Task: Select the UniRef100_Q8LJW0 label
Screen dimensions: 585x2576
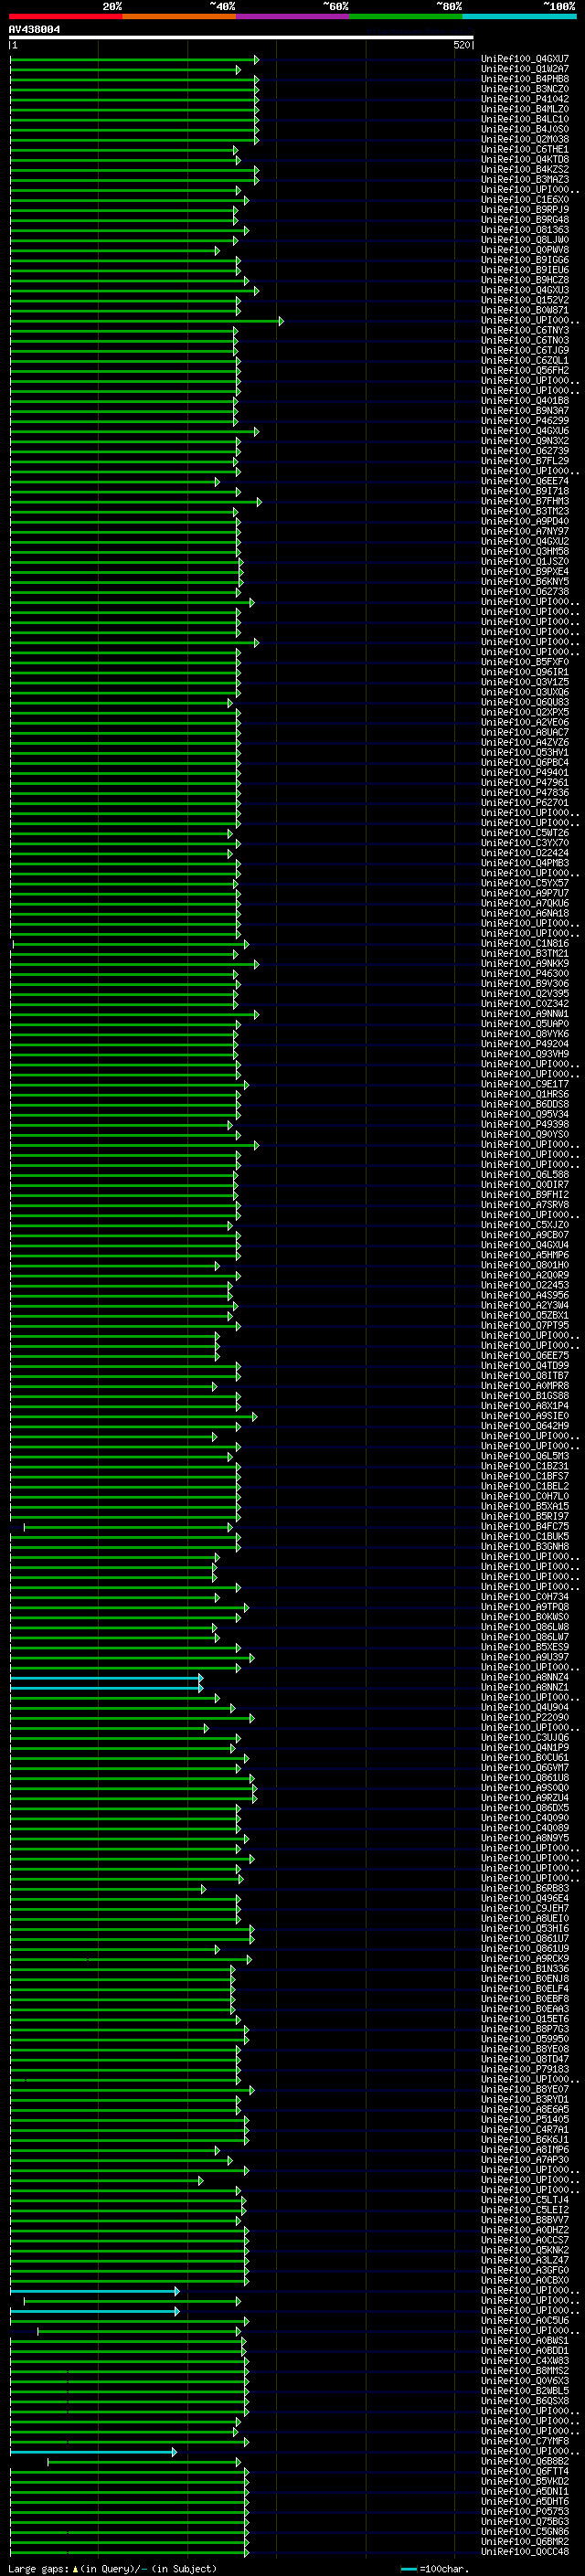Action: [x=525, y=240]
